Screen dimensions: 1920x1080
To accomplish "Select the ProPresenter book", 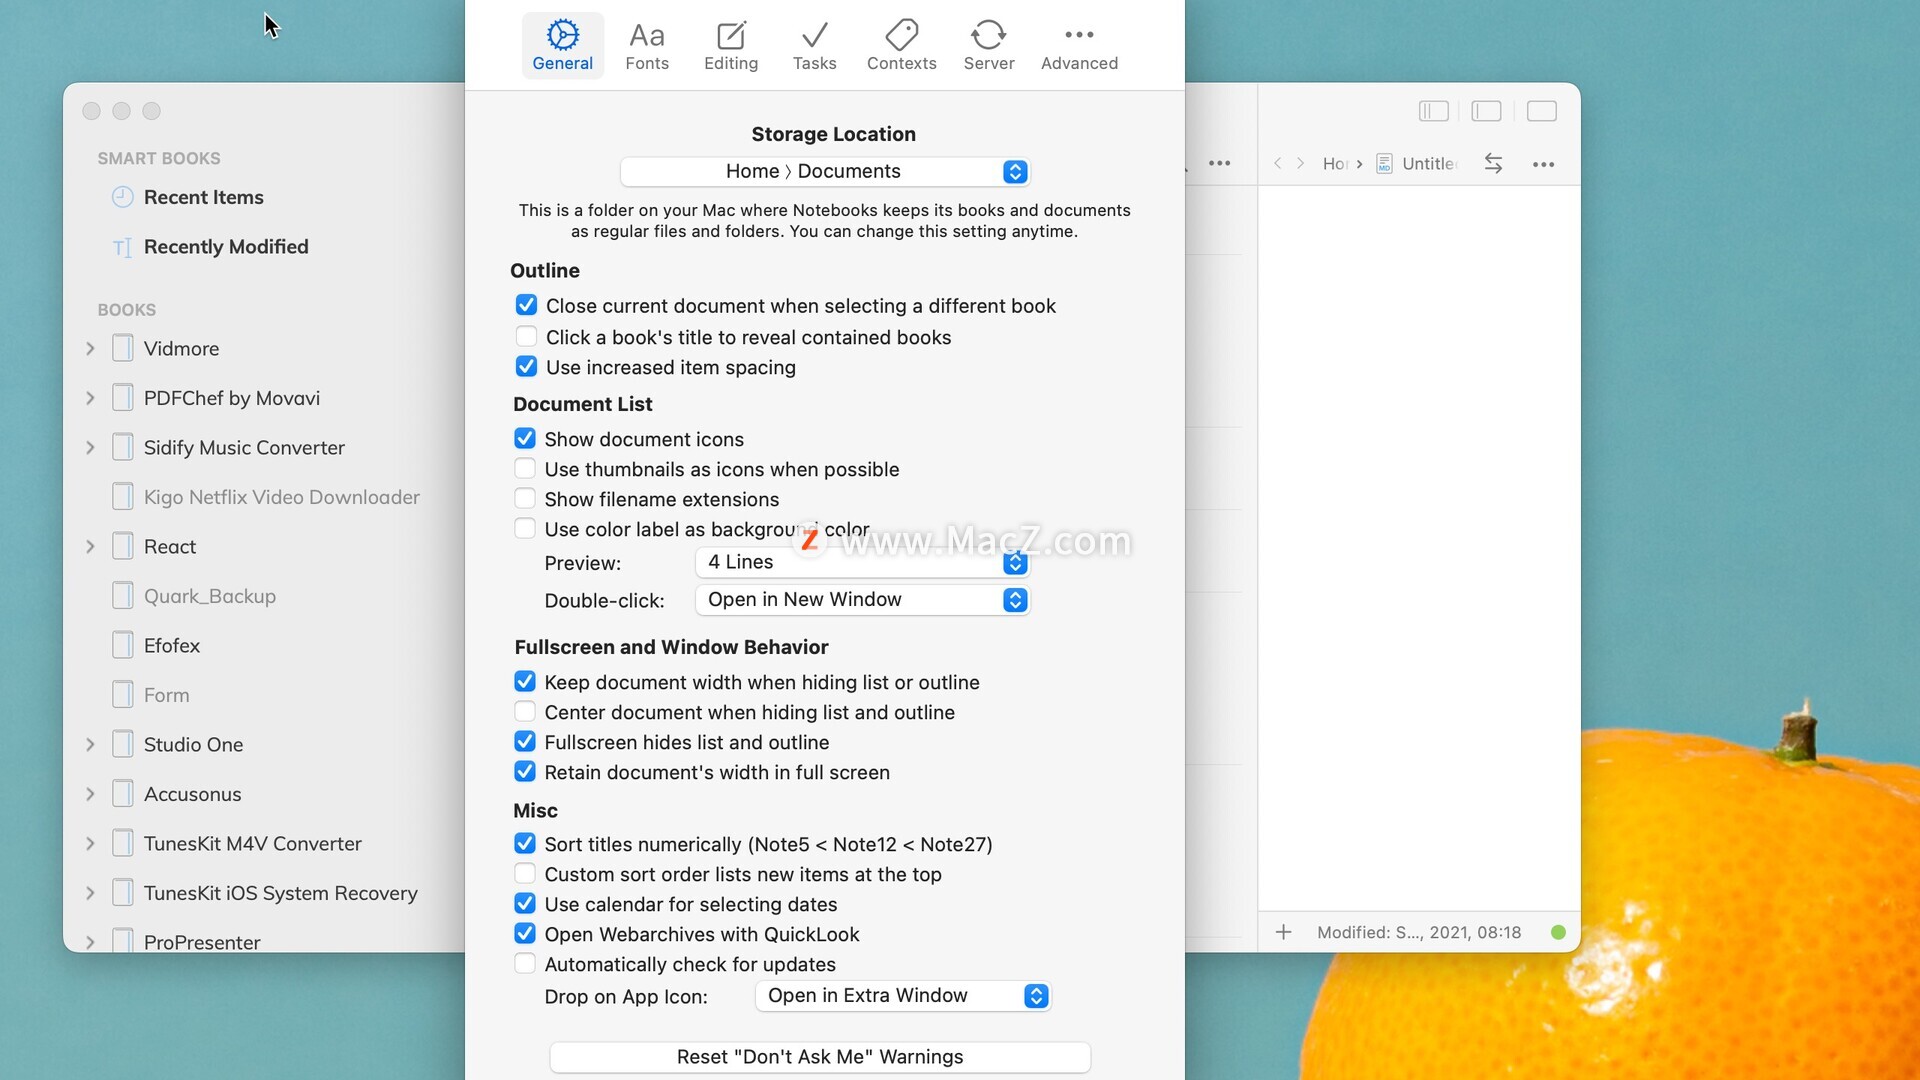I will click(202, 942).
